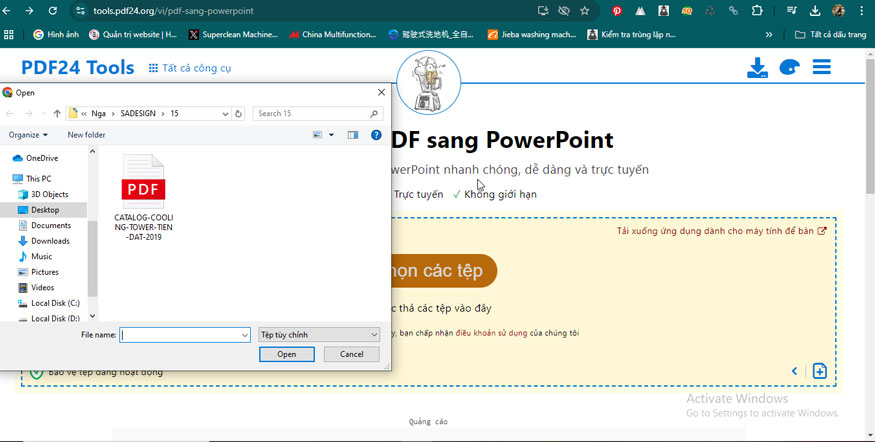The image size is (875, 442).
Task: Open the browser extensions puzzle icon
Action: [757, 11]
